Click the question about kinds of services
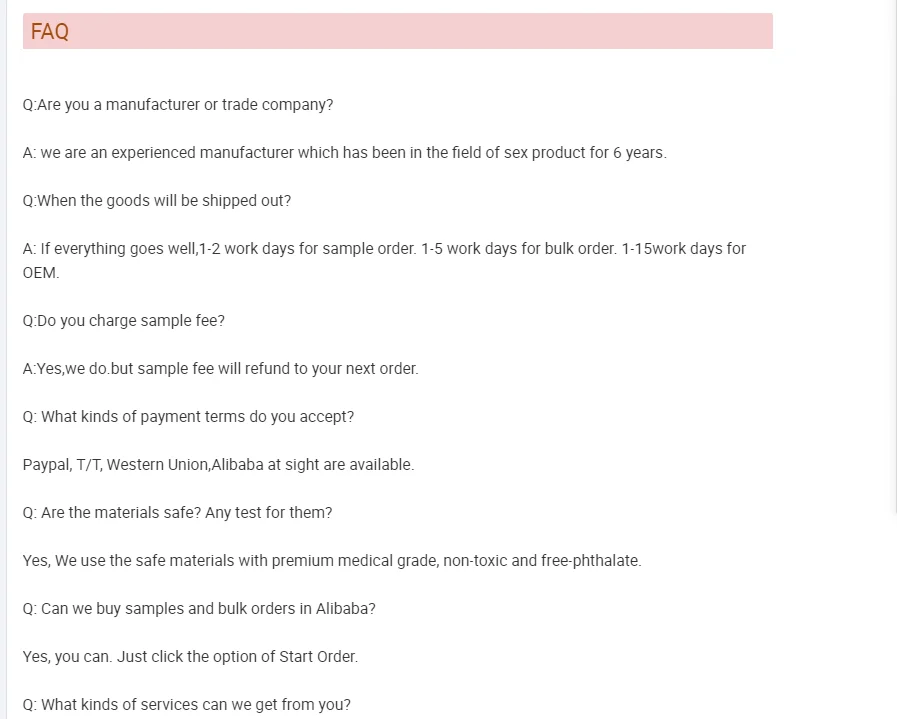 pos(187,705)
